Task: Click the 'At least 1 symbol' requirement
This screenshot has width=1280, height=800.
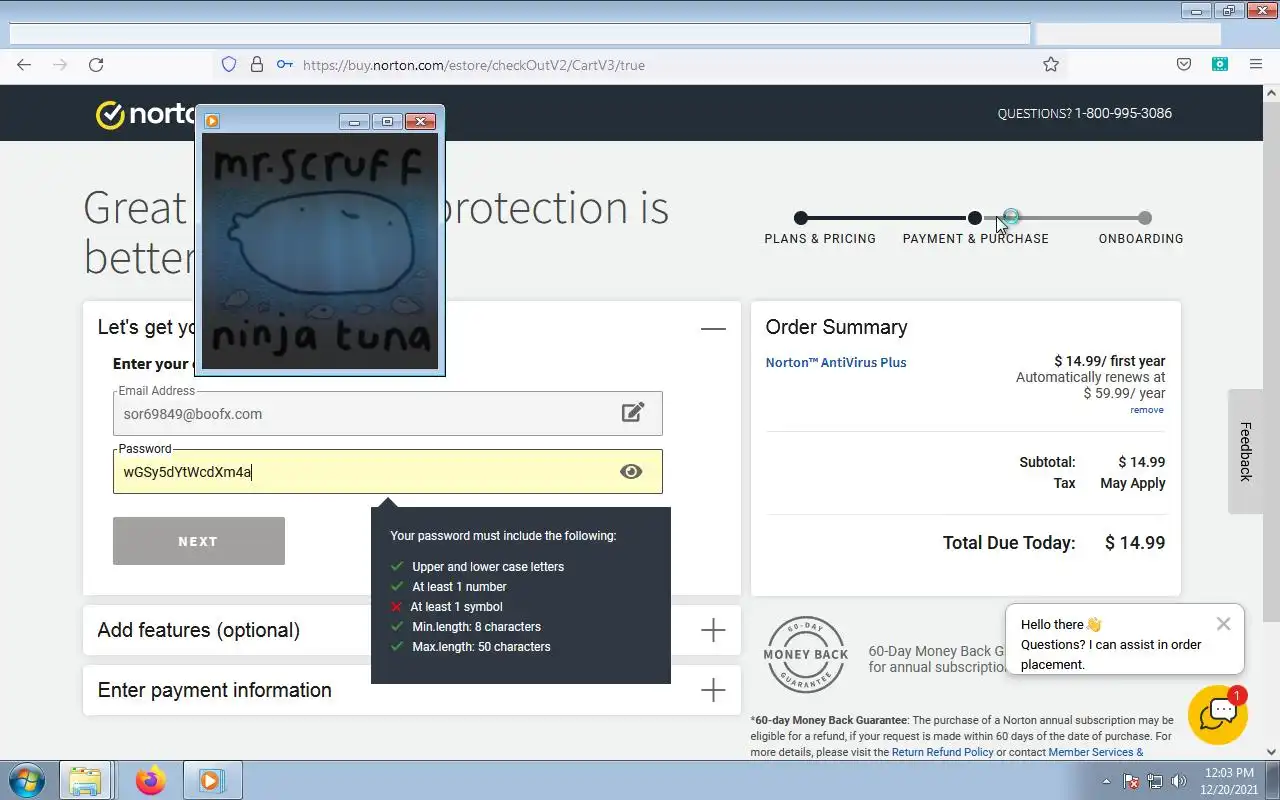Action: (x=456, y=607)
